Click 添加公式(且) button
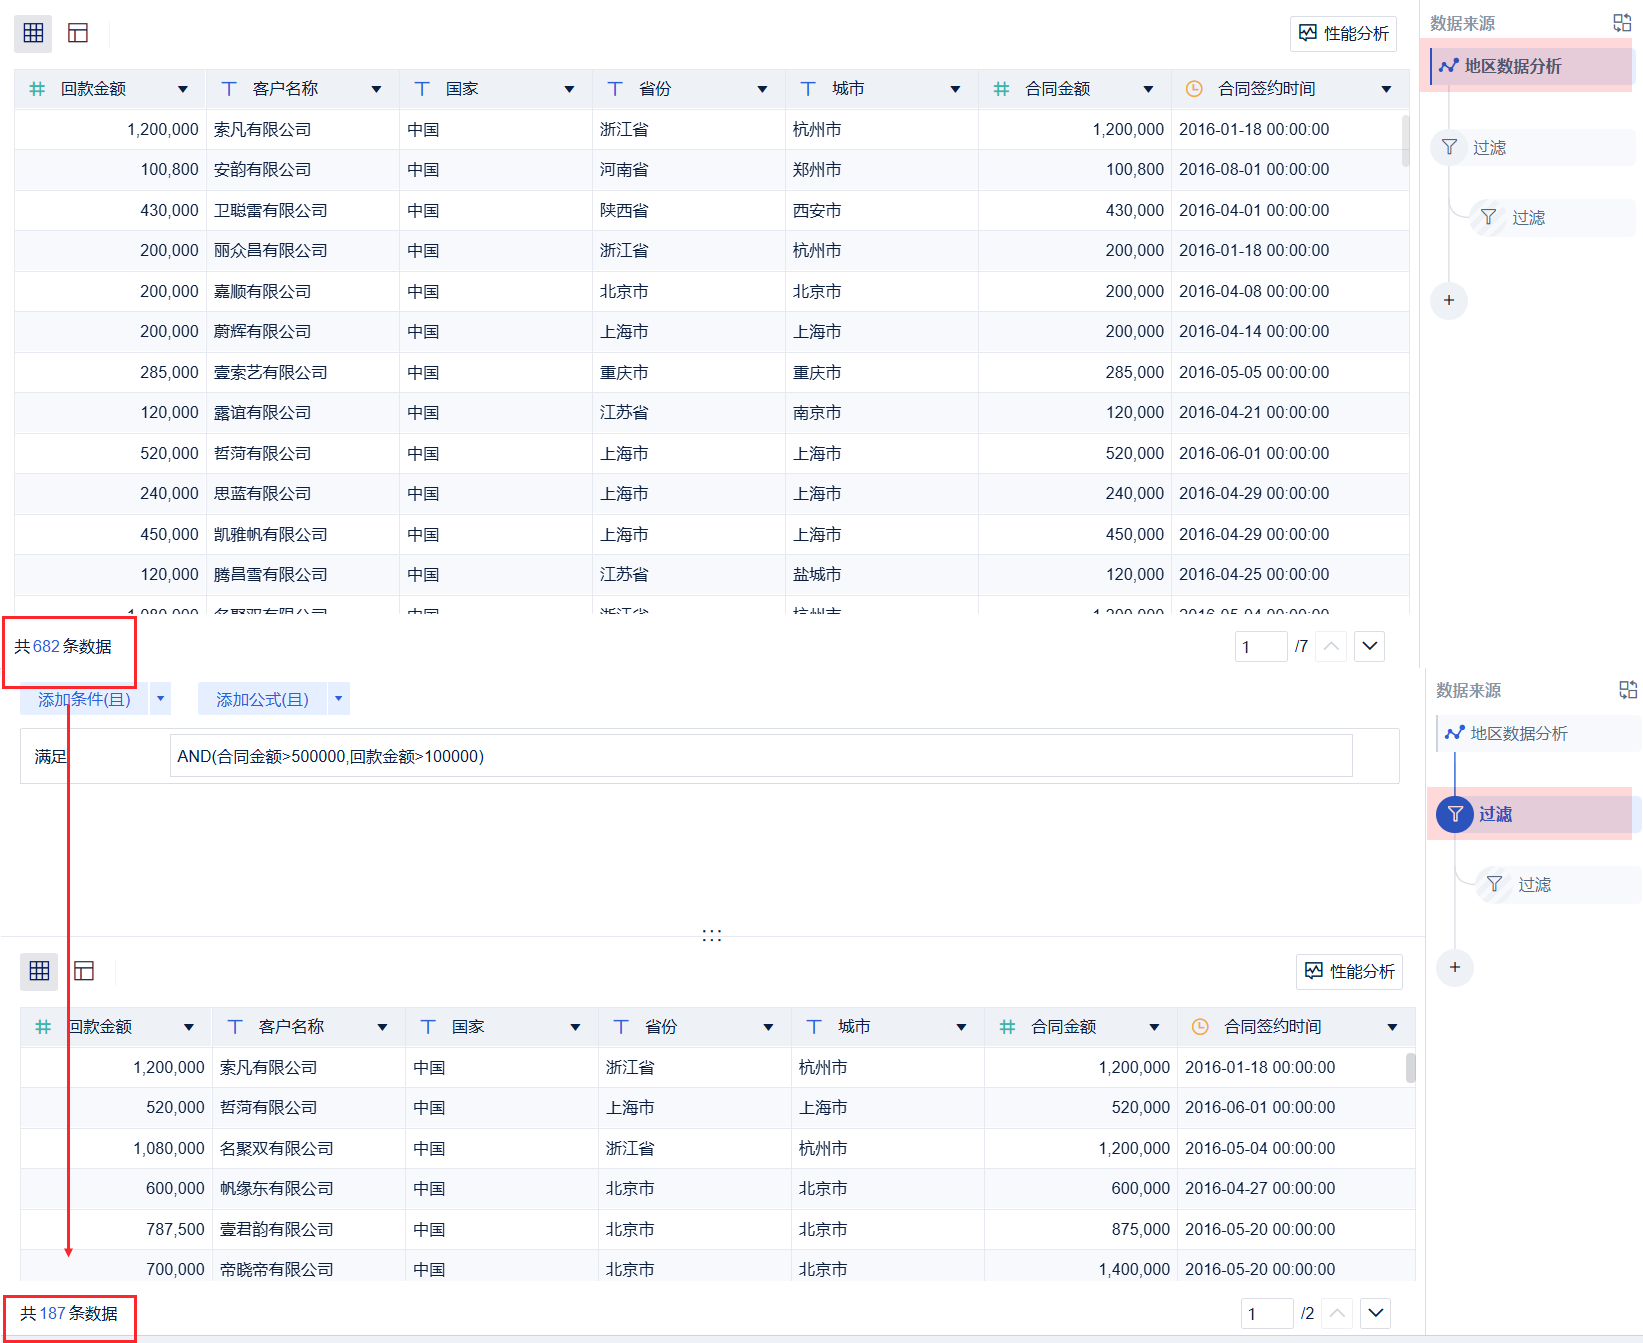Image resolution: width=1643 pixels, height=1343 pixels. (262, 699)
